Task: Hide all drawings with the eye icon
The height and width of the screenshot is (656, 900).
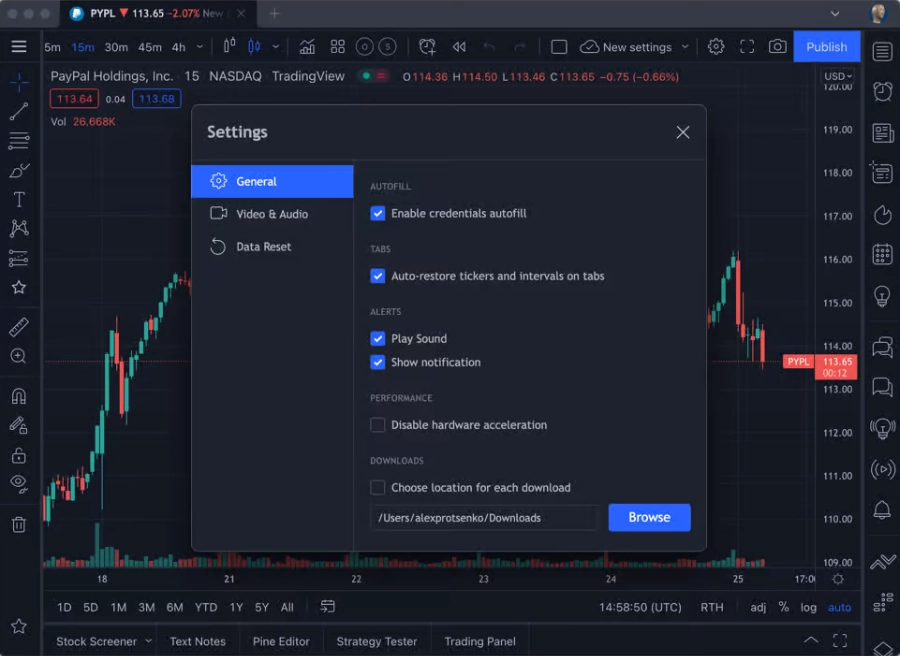Action: (x=19, y=484)
